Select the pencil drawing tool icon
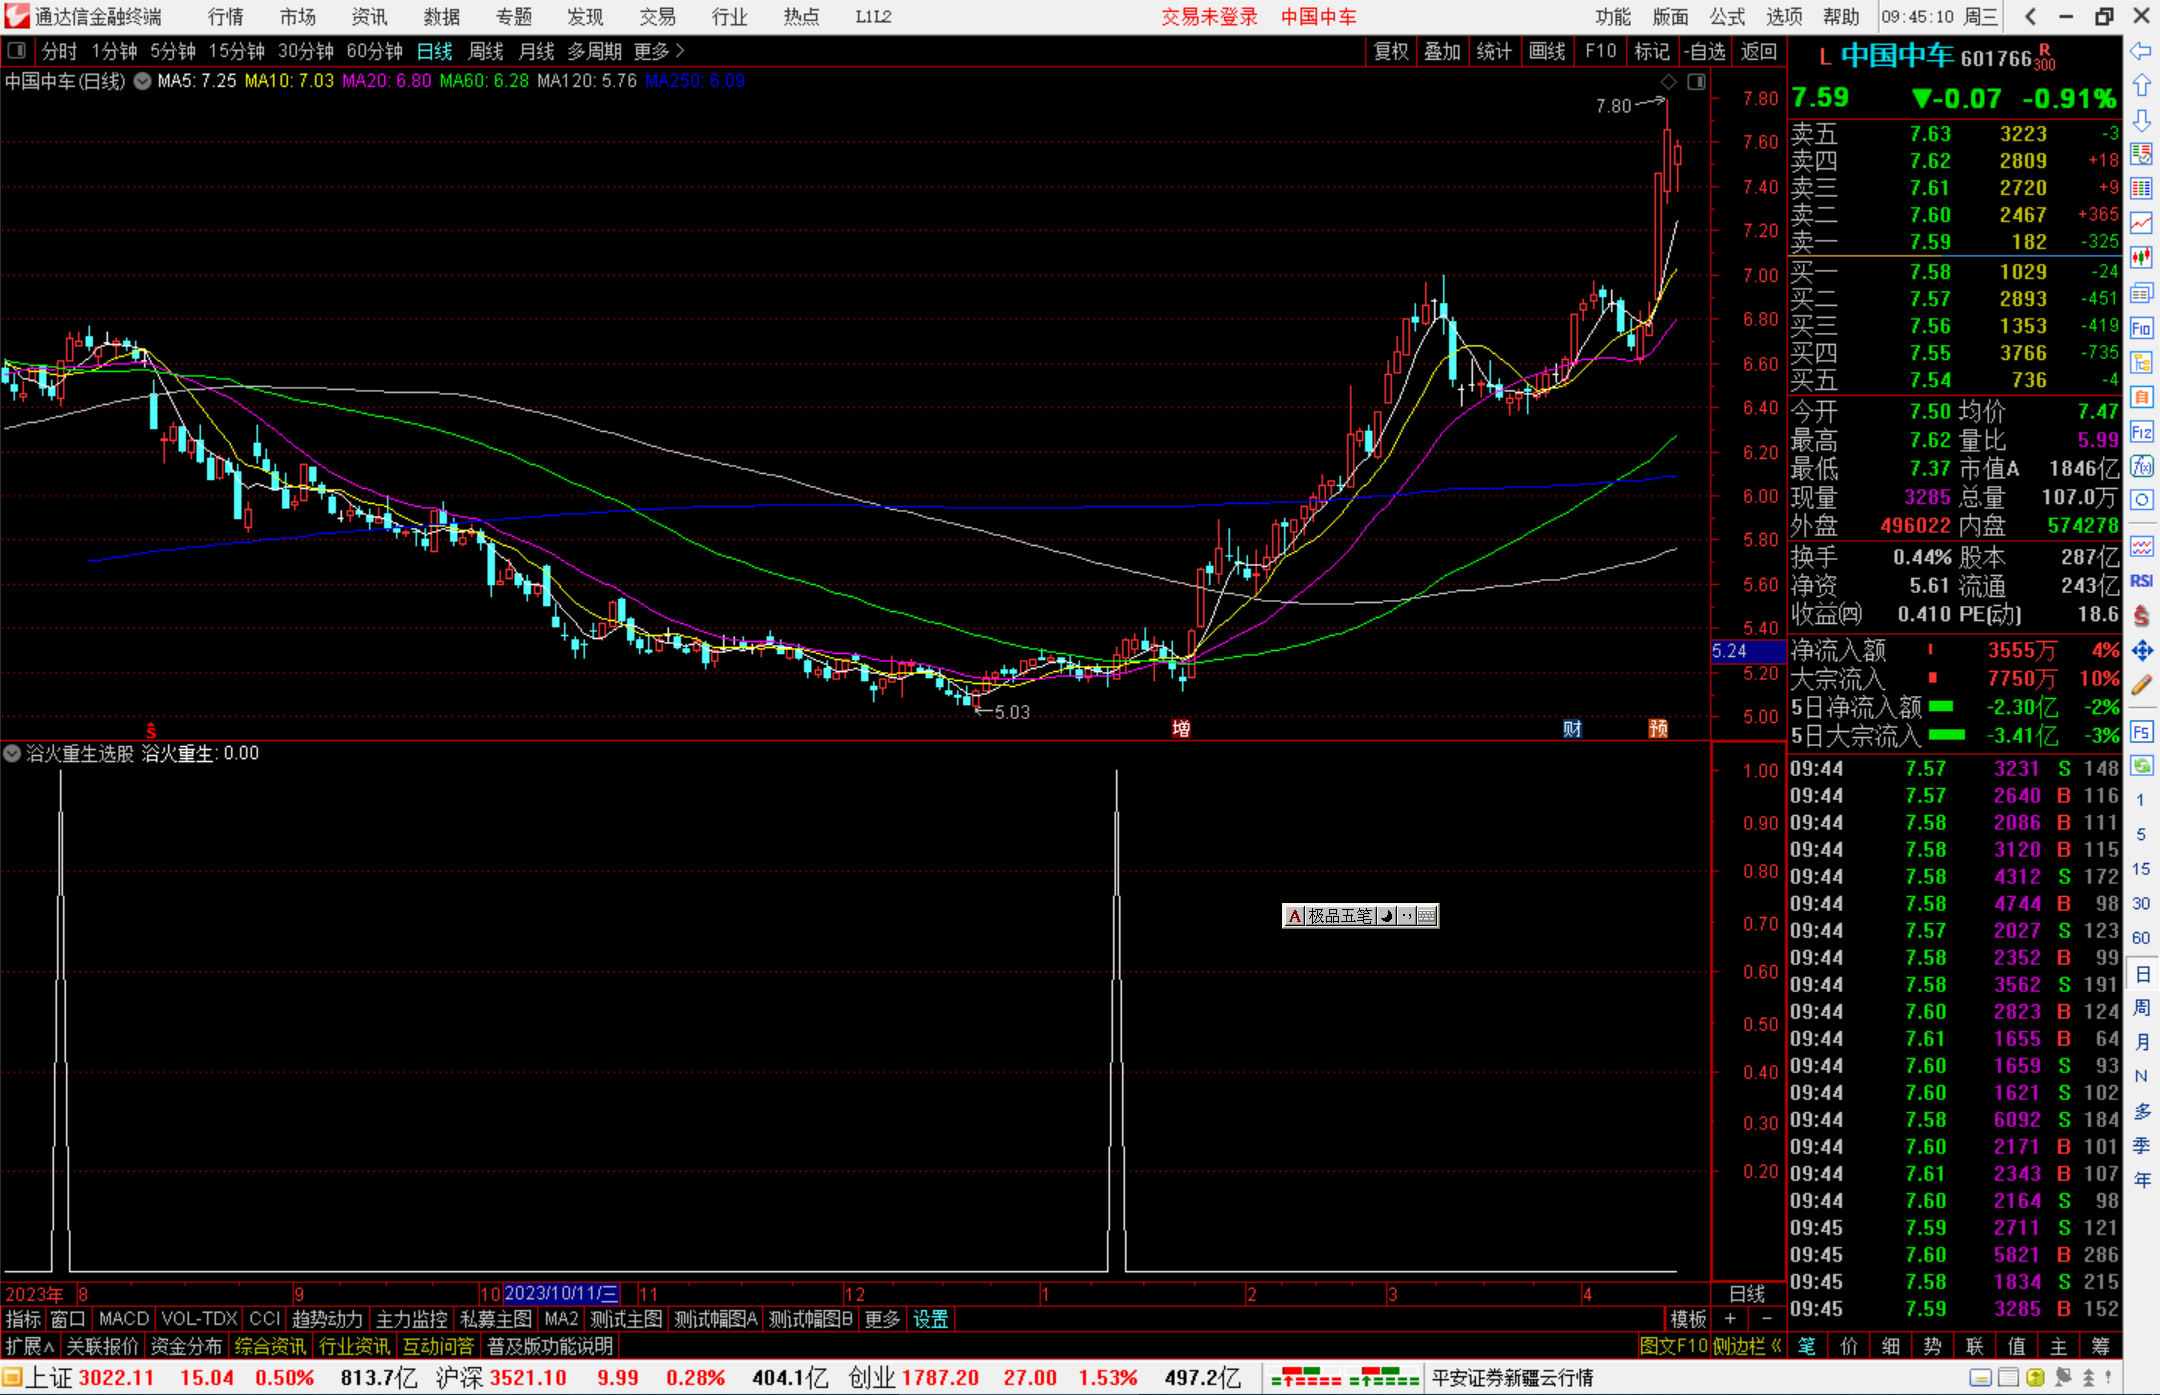This screenshot has width=2160, height=1395. pos(2141,685)
